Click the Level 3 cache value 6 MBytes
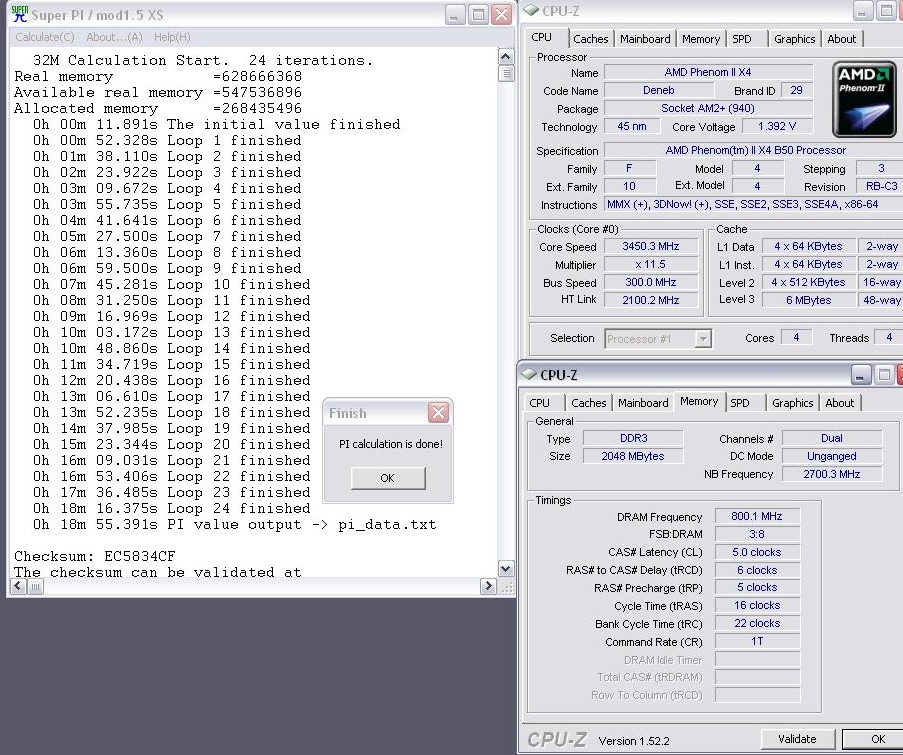The image size is (903, 755). pos(809,300)
